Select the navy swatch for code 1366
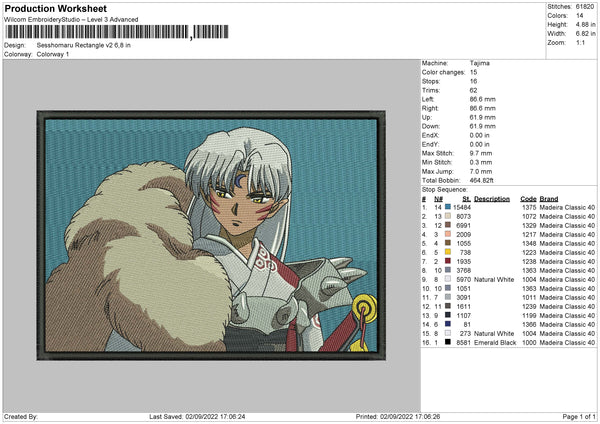This screenshot has height=424, width=600. (448, 325)
